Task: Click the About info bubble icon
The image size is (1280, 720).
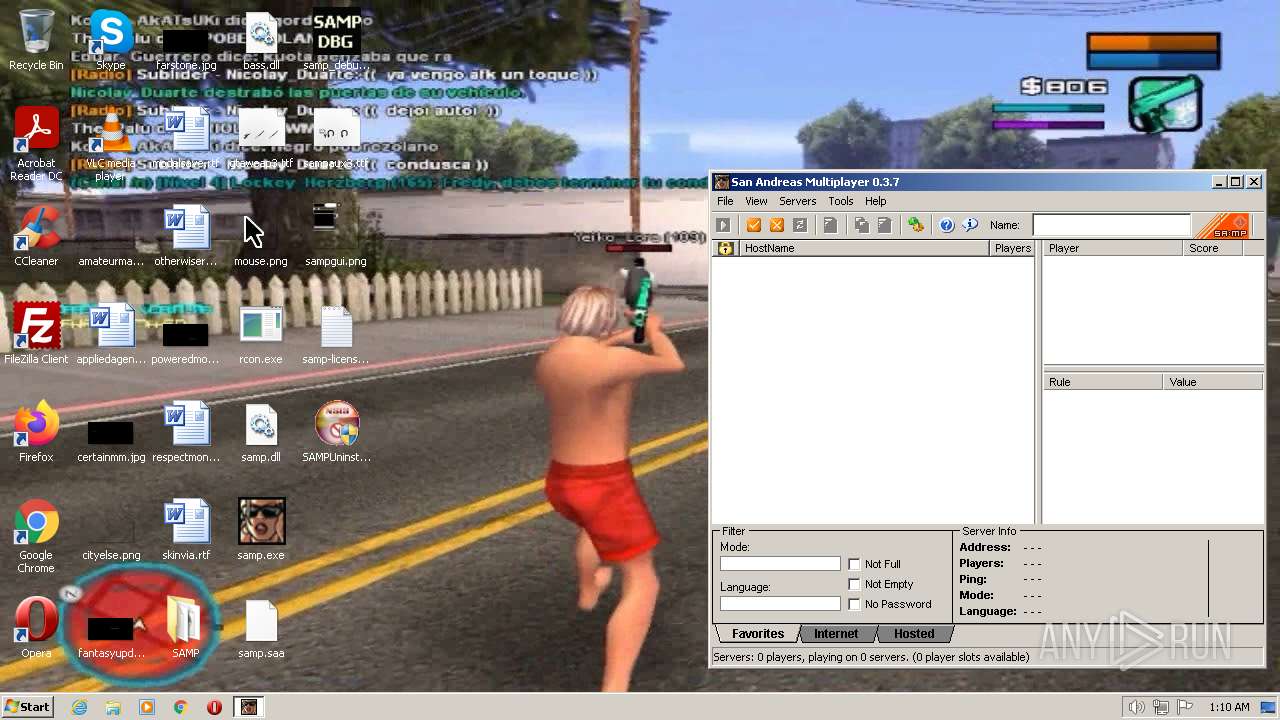Action: 970,225
